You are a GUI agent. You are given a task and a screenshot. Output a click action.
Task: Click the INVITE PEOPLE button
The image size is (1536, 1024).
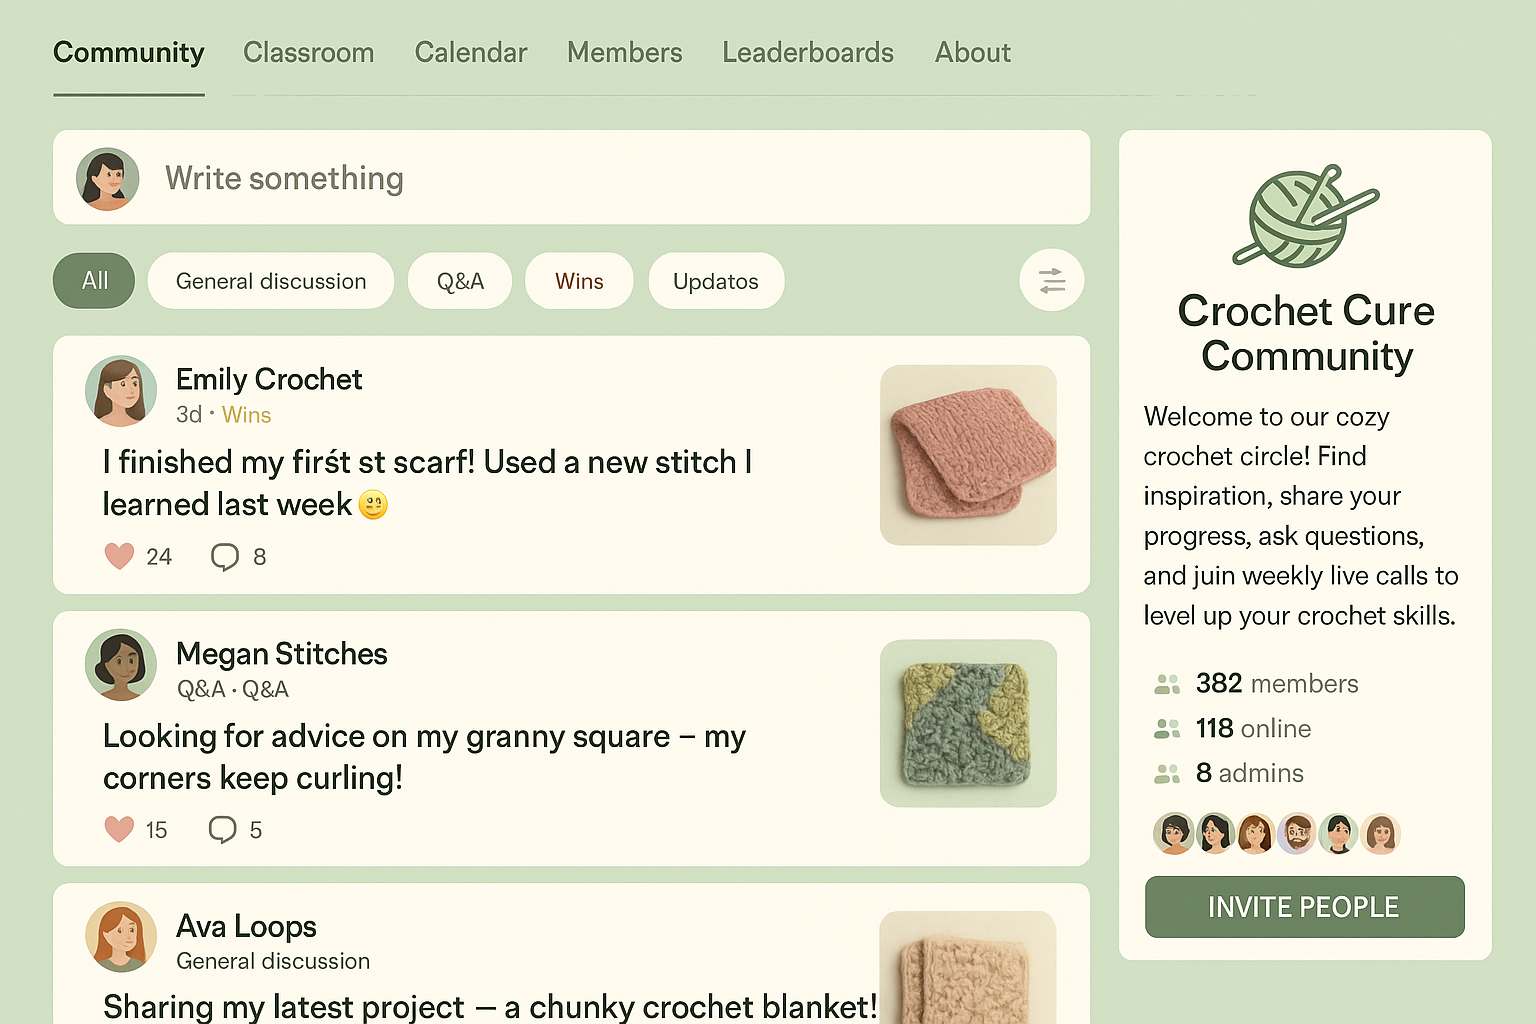tap(1305, 907)
